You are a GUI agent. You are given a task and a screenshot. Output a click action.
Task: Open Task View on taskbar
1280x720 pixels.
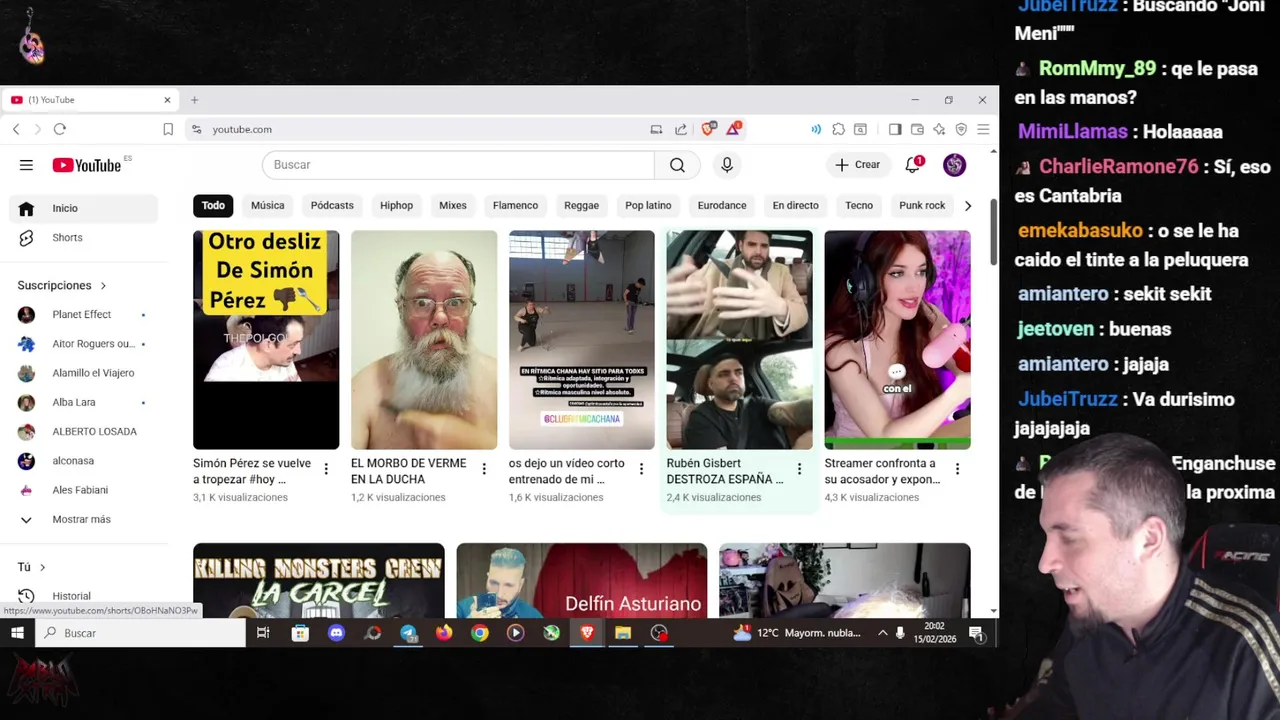tap(263, 633)
